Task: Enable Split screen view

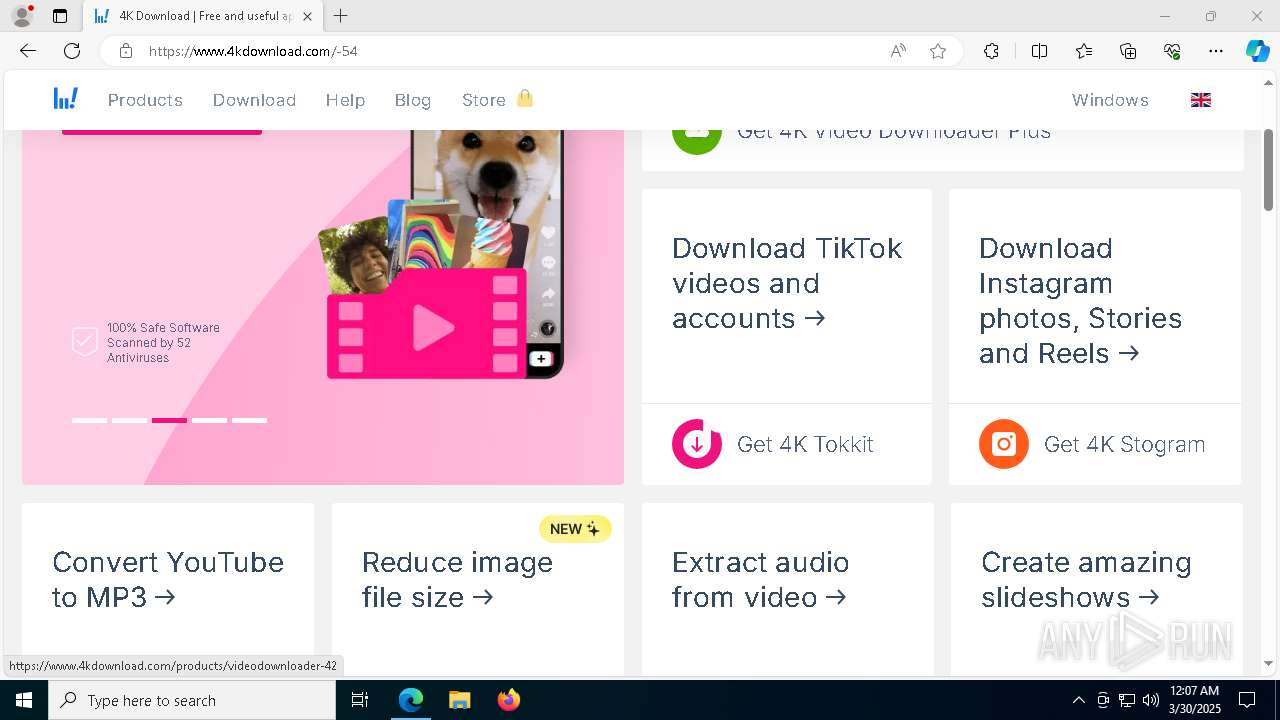Action: tap(1039, 51)
